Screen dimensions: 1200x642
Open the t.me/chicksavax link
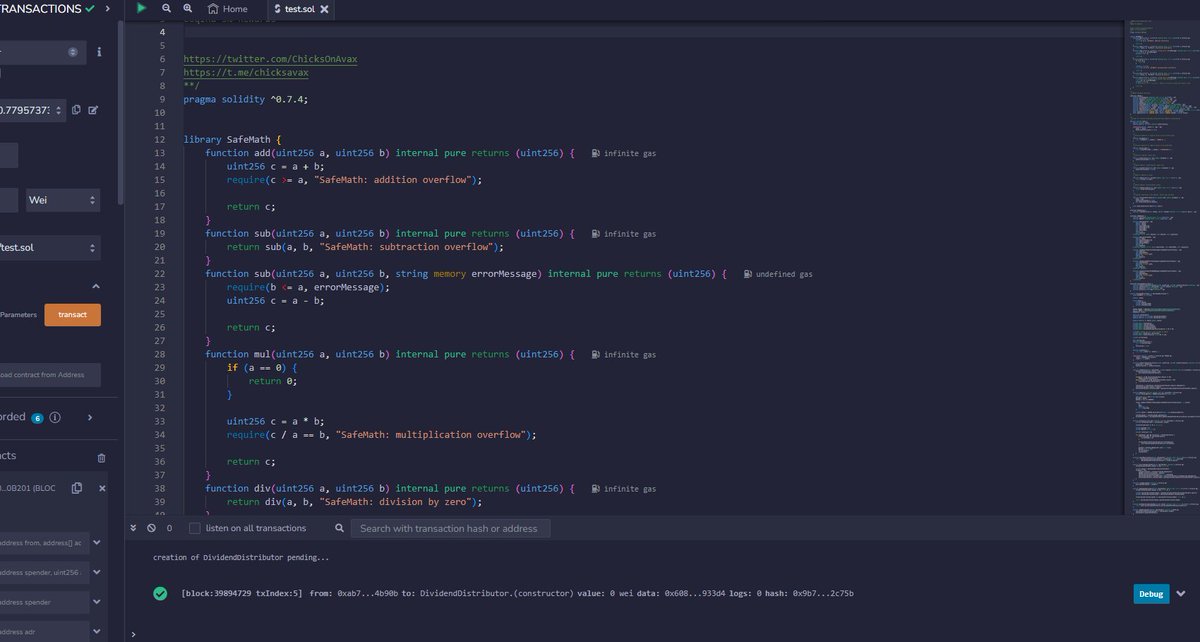tap(246, 73)
